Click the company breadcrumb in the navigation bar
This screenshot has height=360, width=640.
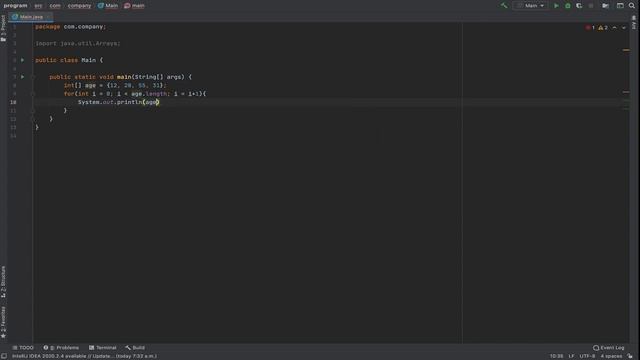[80, 6]
